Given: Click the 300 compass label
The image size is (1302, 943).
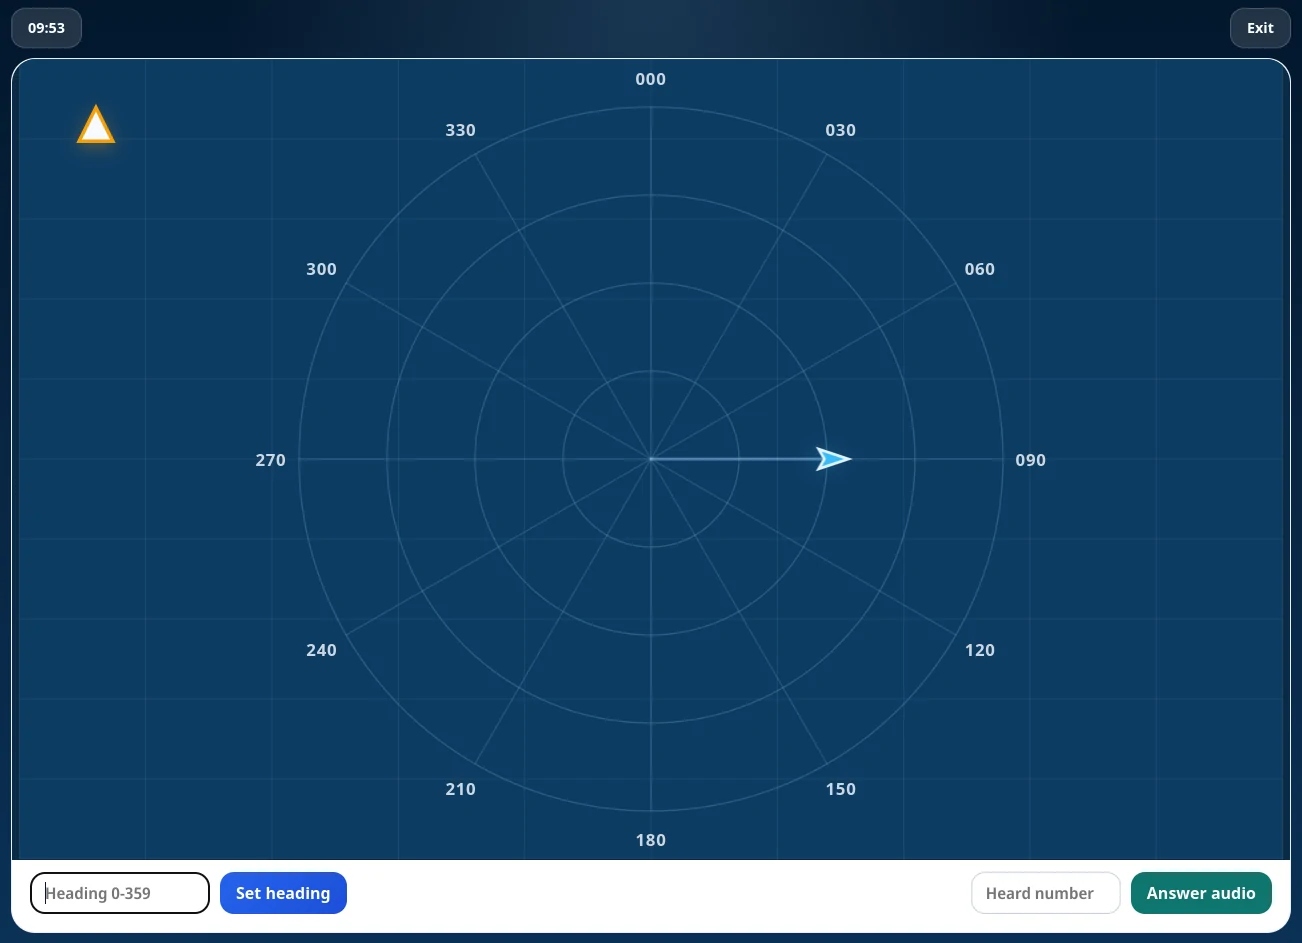Looking at the screenshot, I should pyautogui.click(x=322, y=269).
